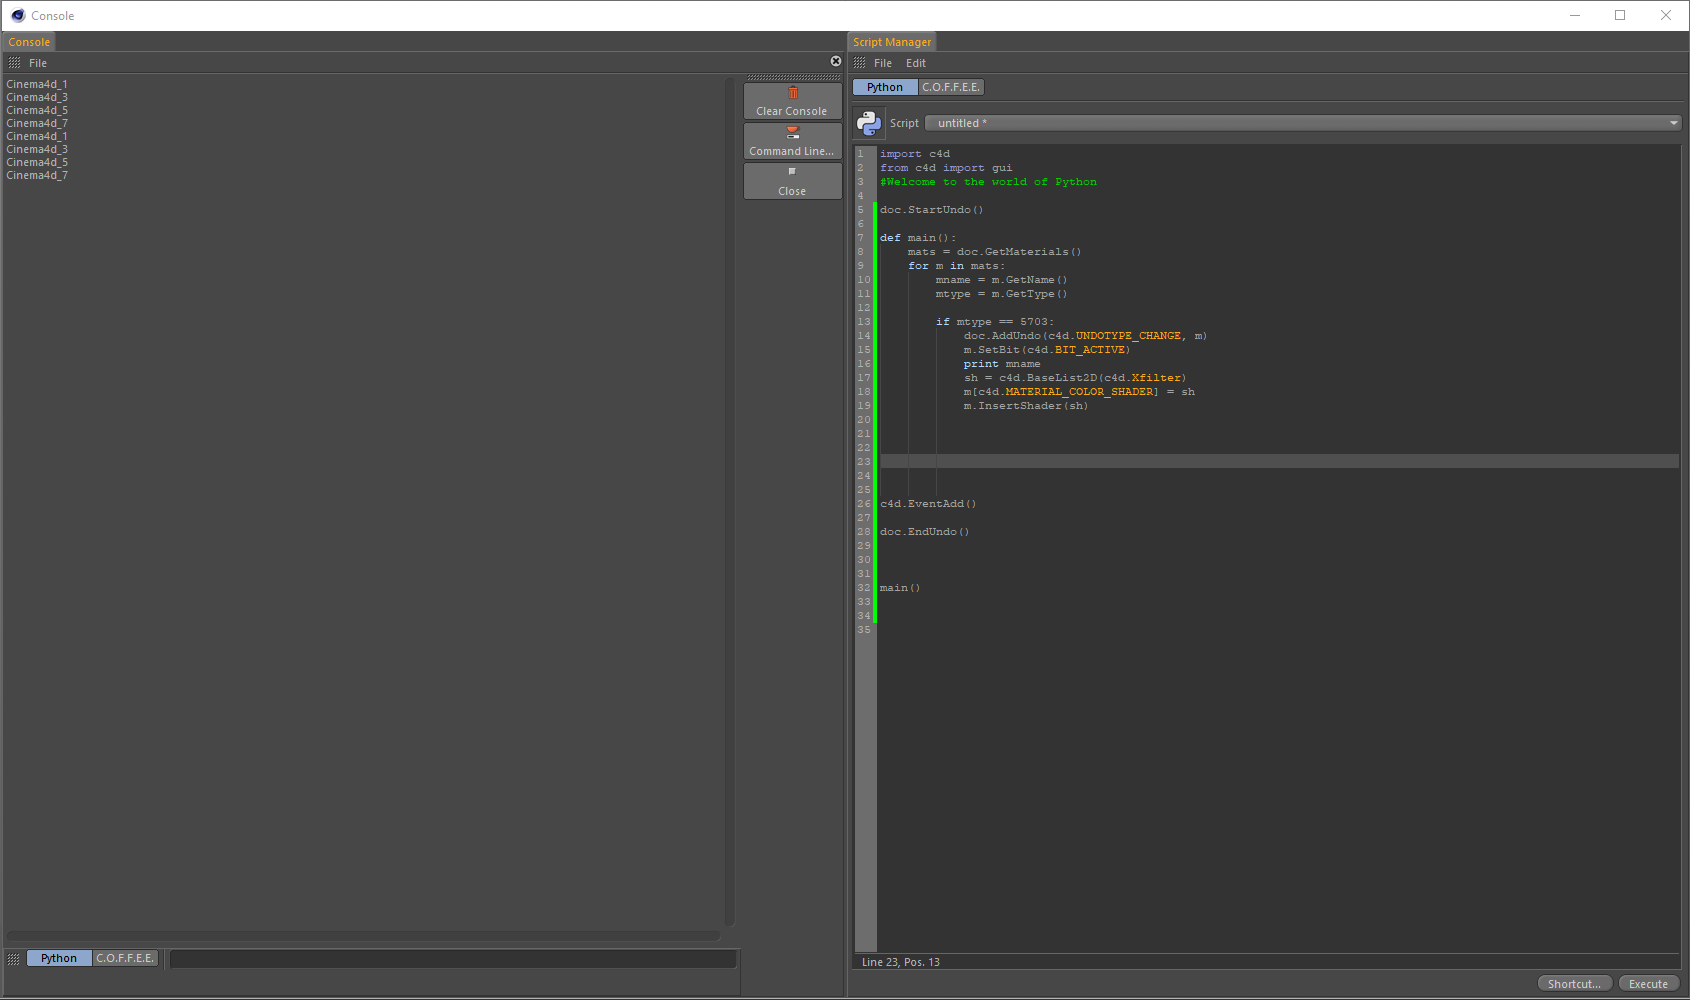Click the grip handle in the Script Manager menu bar
The width and height of the screenshot is (1690, 1000).
pyautogui.click(x=859, y=62)
